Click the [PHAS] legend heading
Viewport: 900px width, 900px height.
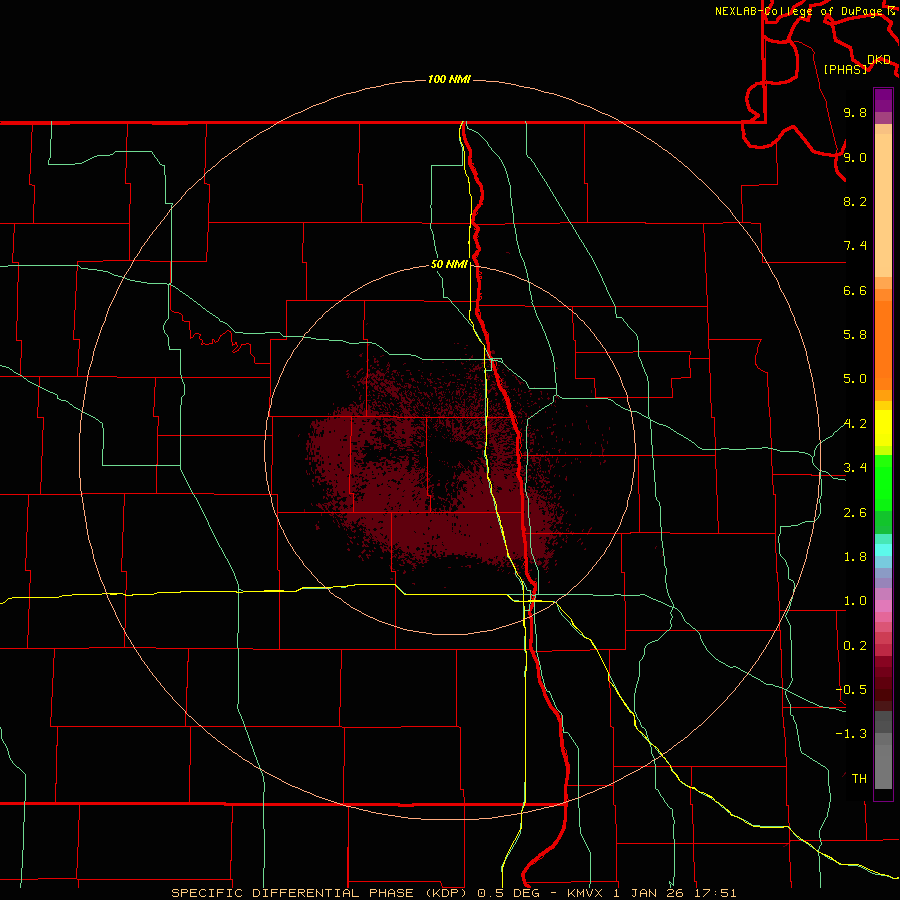pyautogui.click(x=845, y=69)
